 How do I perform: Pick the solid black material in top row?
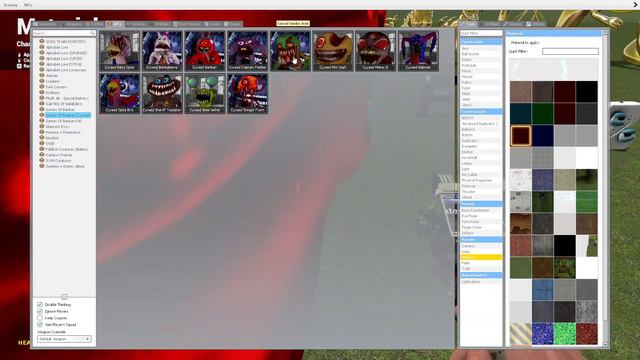coord(587,91)
